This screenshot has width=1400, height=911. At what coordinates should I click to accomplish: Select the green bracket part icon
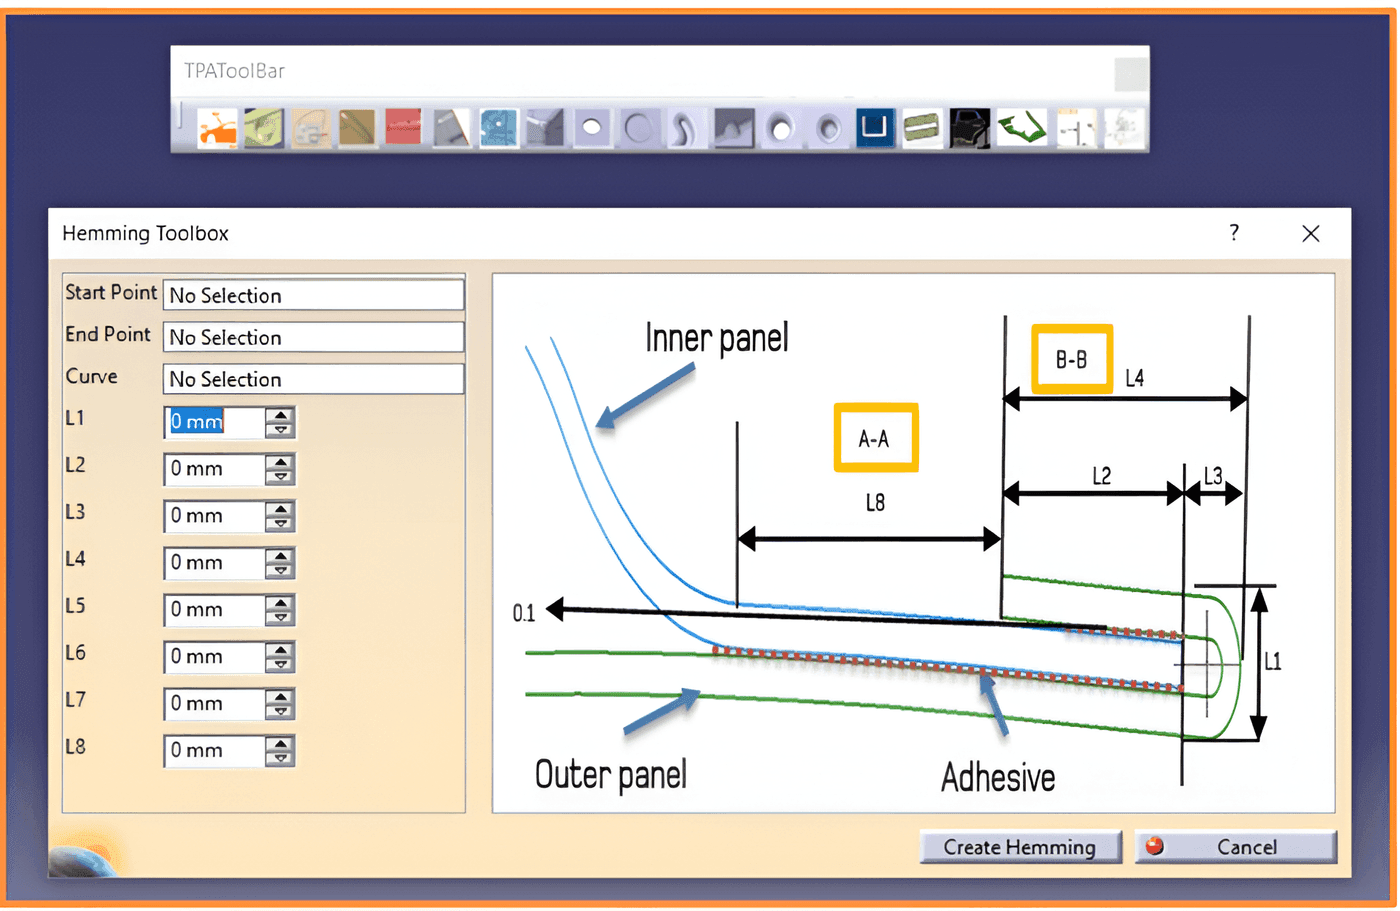(x=1022, y=128)
